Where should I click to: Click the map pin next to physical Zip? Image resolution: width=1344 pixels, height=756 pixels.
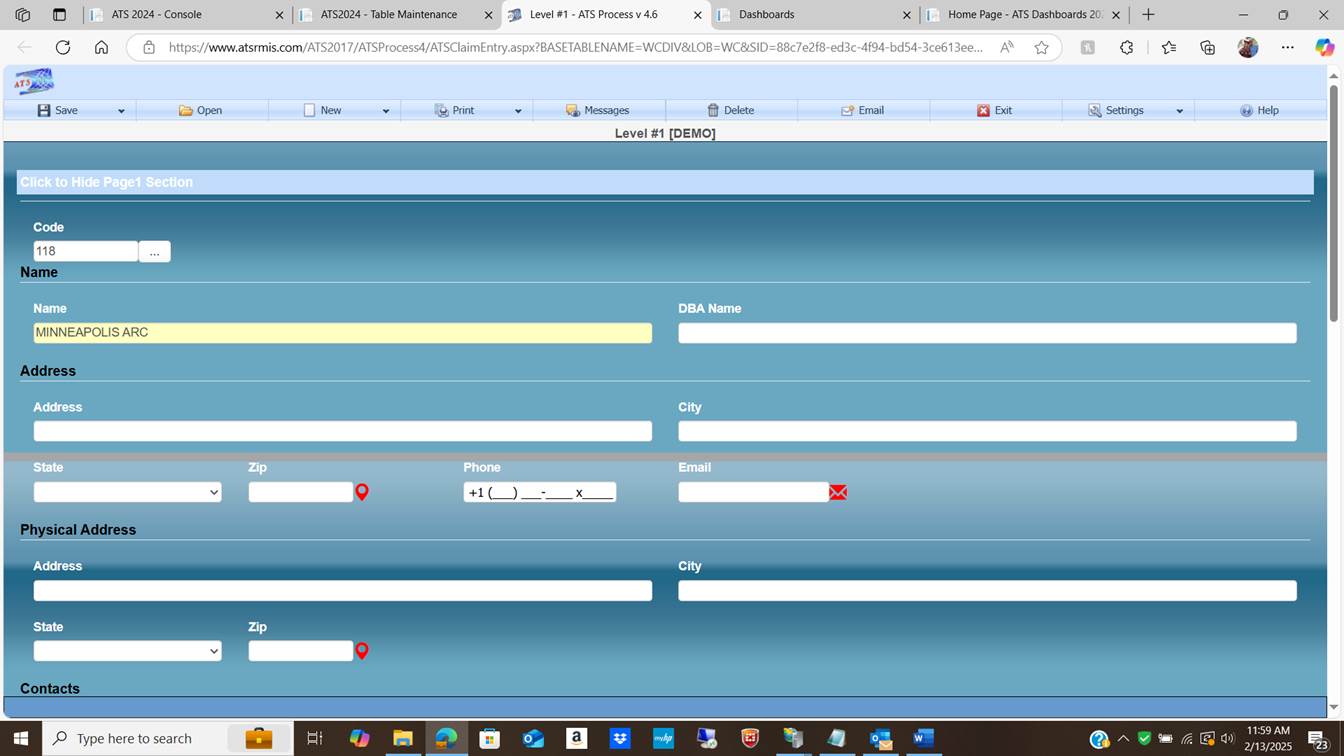pos(362,651)
